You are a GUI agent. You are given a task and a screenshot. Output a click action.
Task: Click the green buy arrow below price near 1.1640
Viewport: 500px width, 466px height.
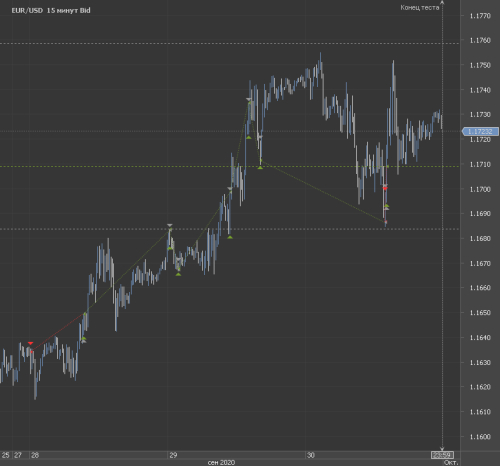(x=83, y=339)
